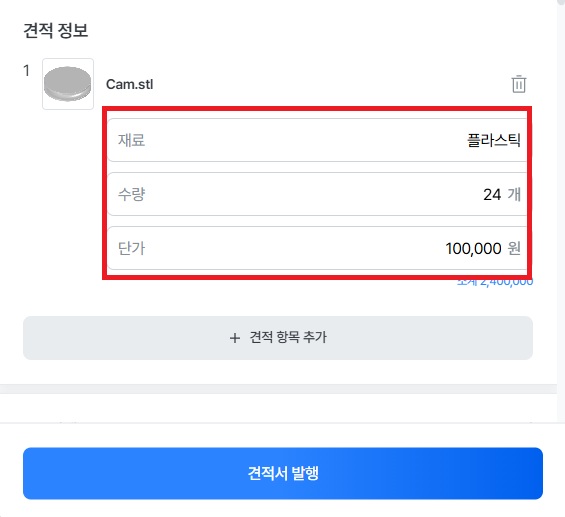565x517 pixels.
Task: Click the 재료 label text
Action: (x=132, y=140)
